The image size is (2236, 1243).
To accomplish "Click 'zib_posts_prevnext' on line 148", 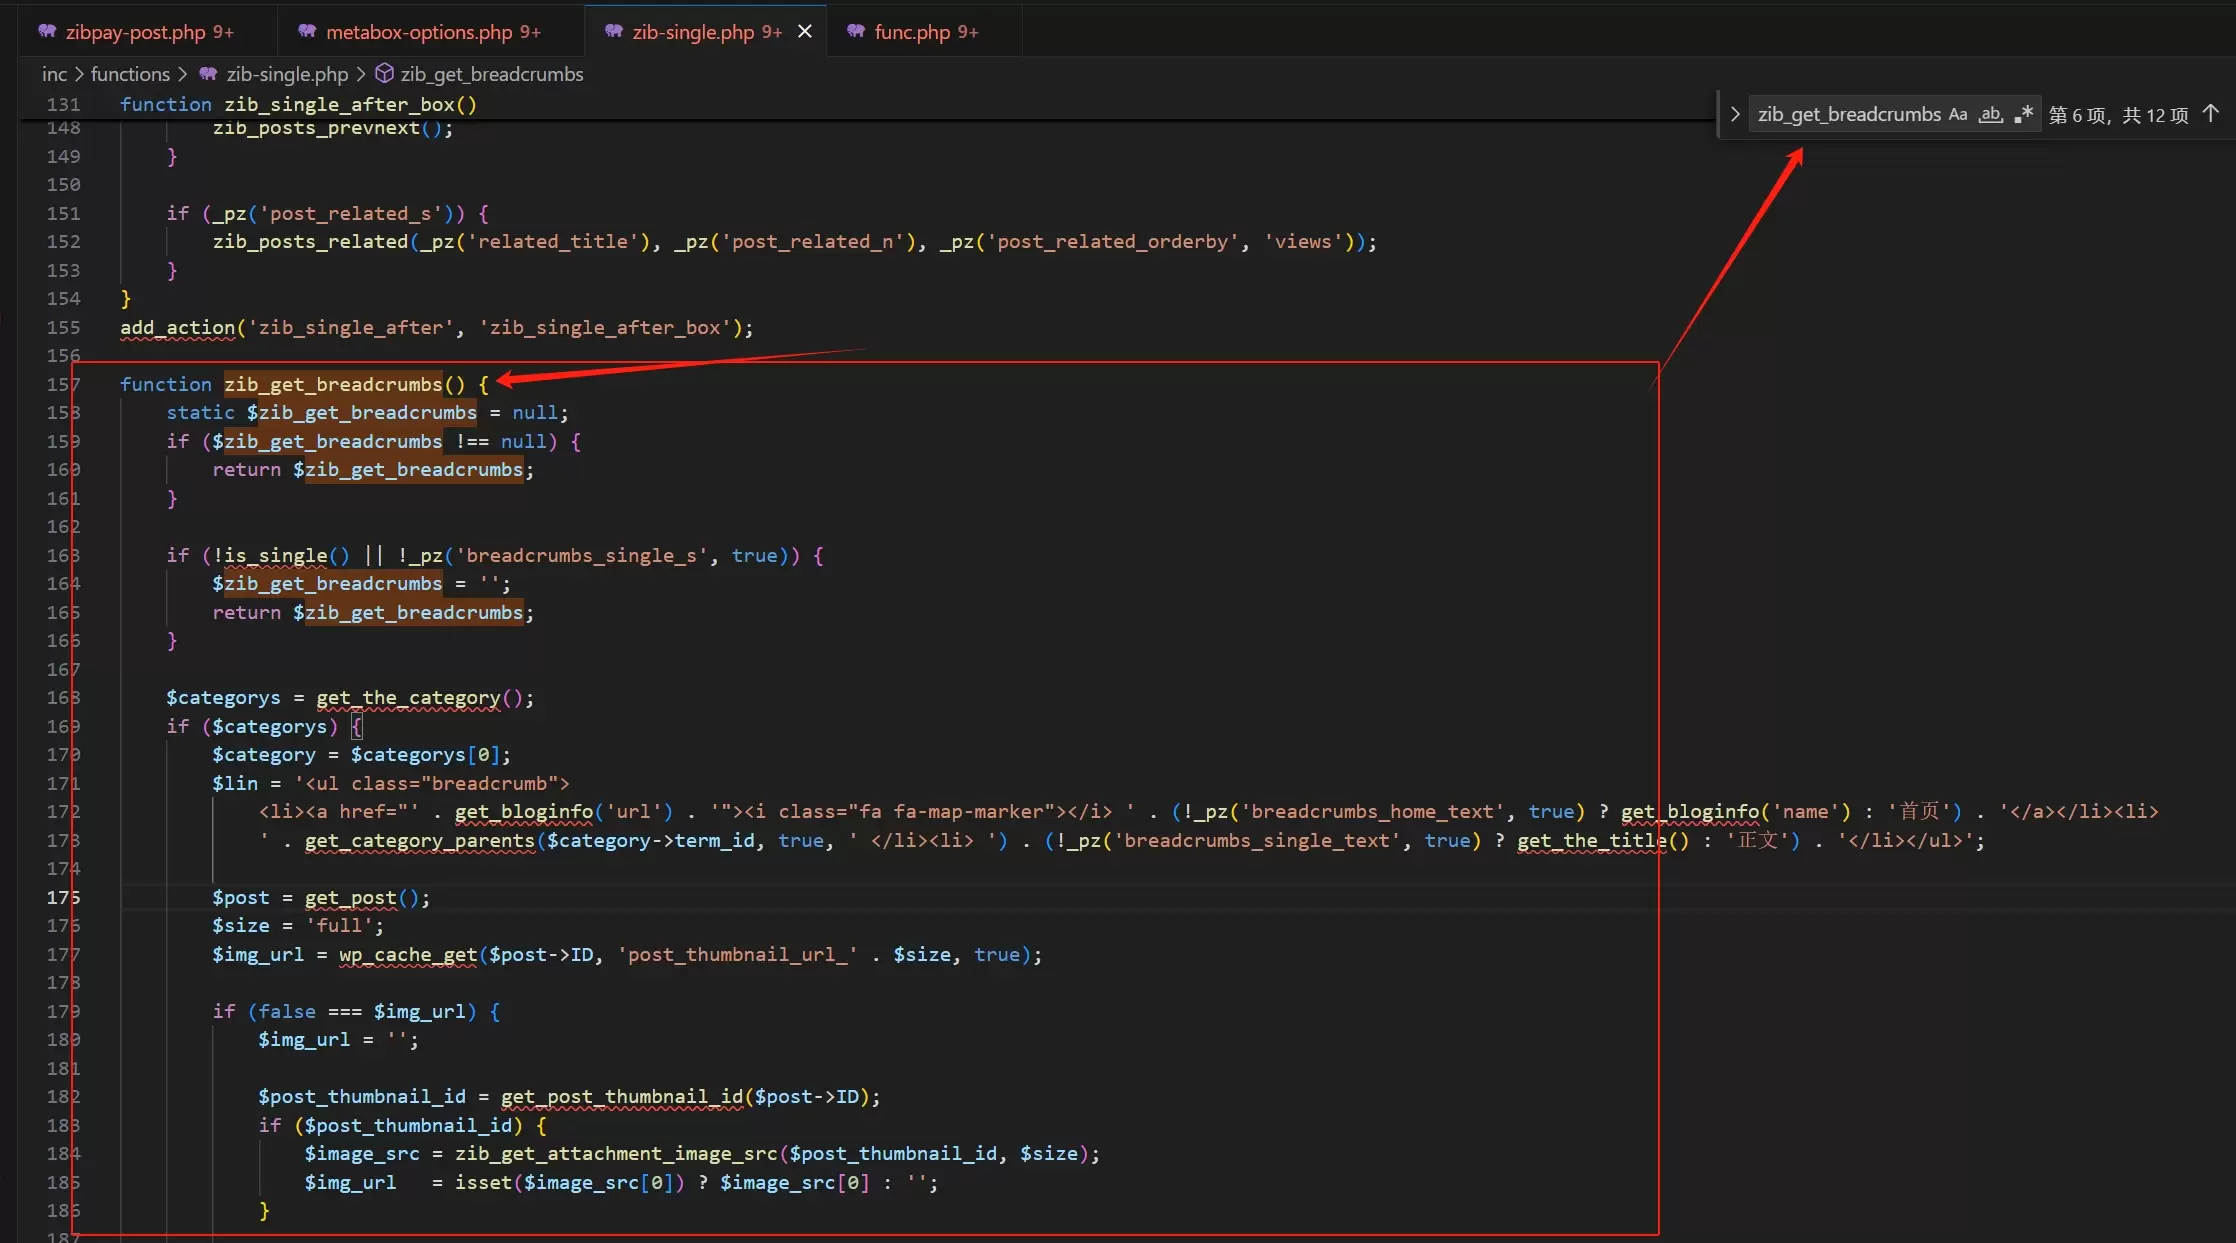I will 316,128.
